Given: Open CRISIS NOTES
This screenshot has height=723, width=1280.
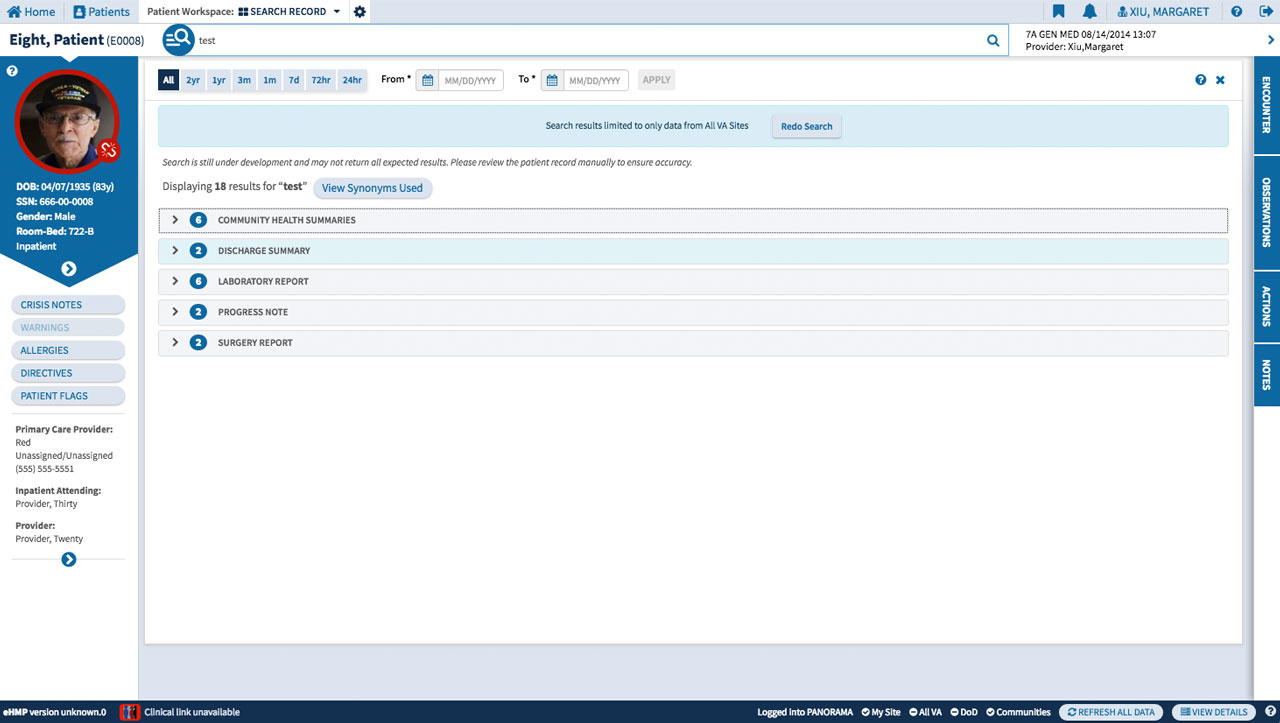Looking at the screenshot, I should pyautogui.click(x=68, y=305).
